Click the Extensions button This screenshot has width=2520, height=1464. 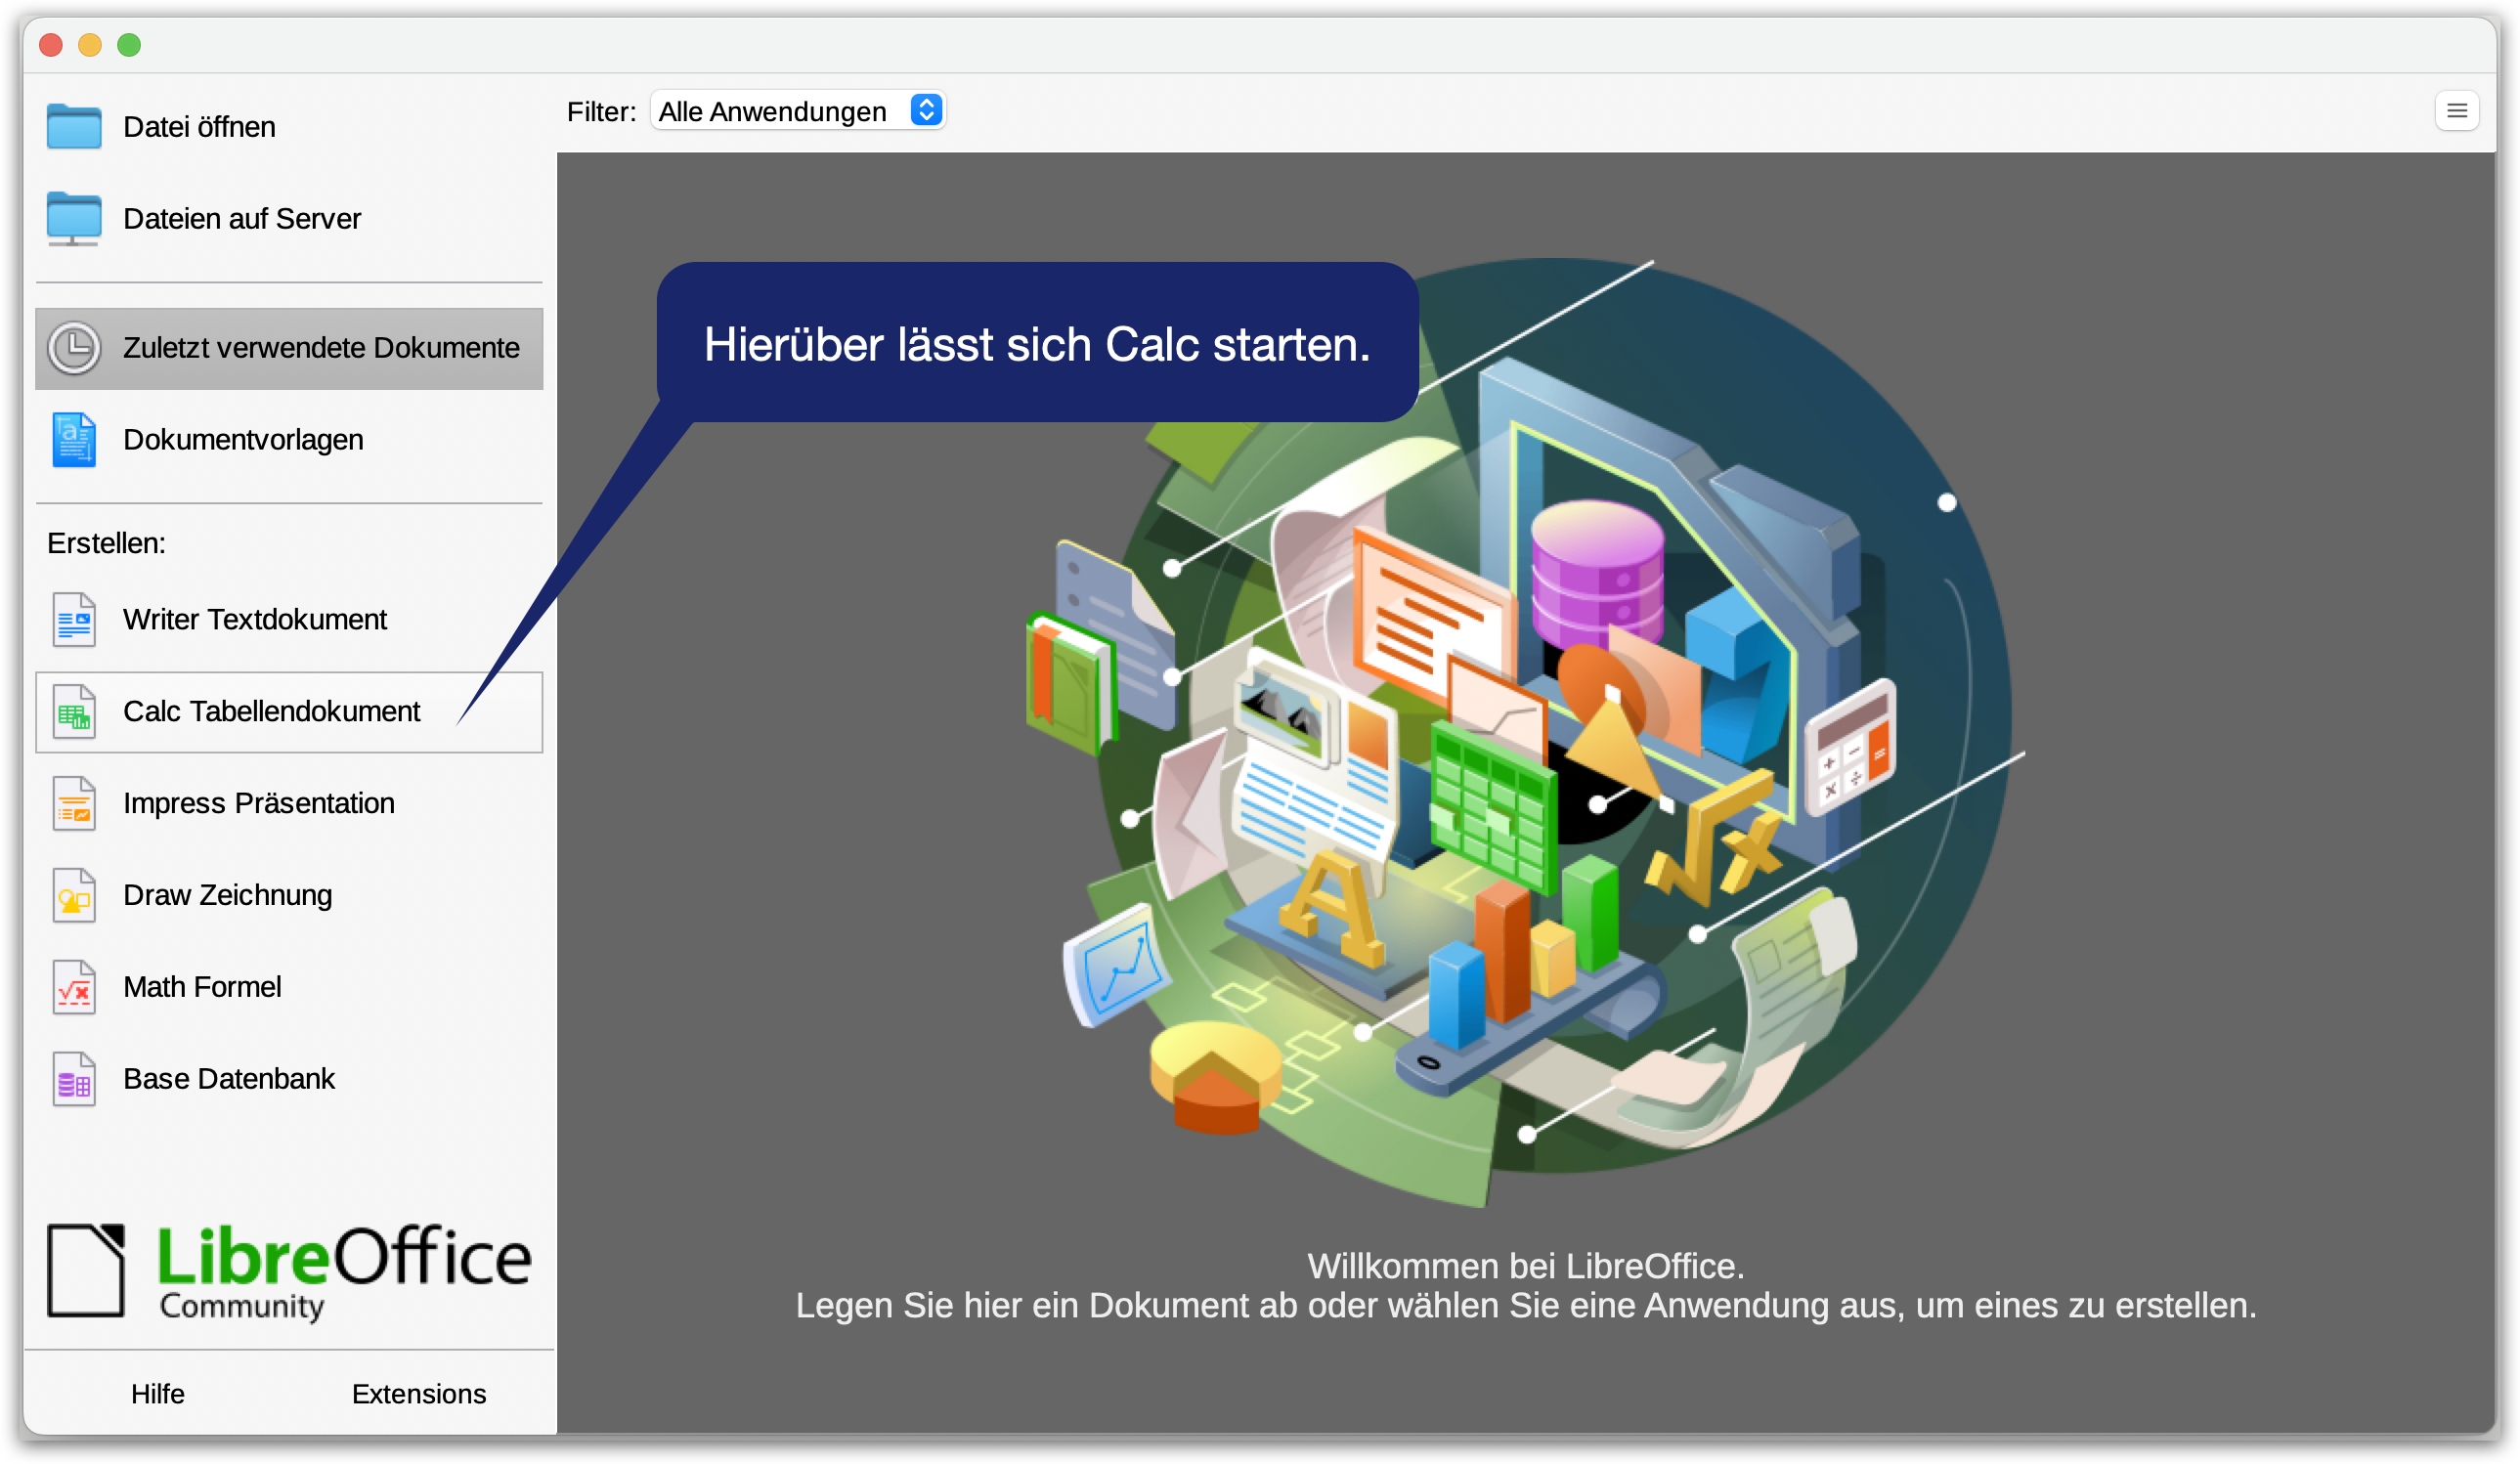click(x=419, y=1394)
